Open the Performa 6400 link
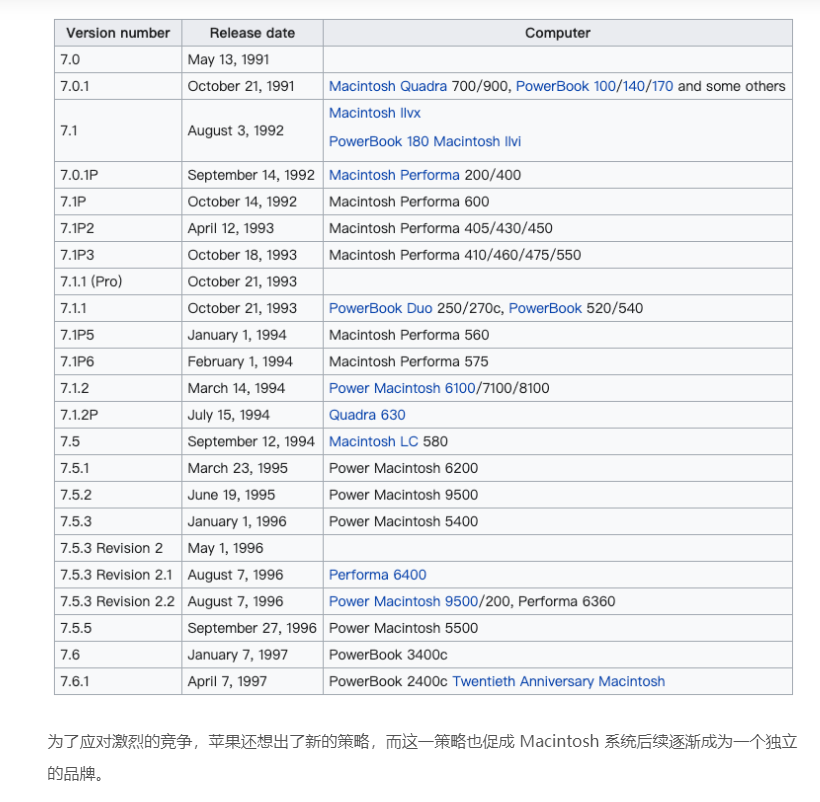820x802 pixels. [x=377, y=575]
